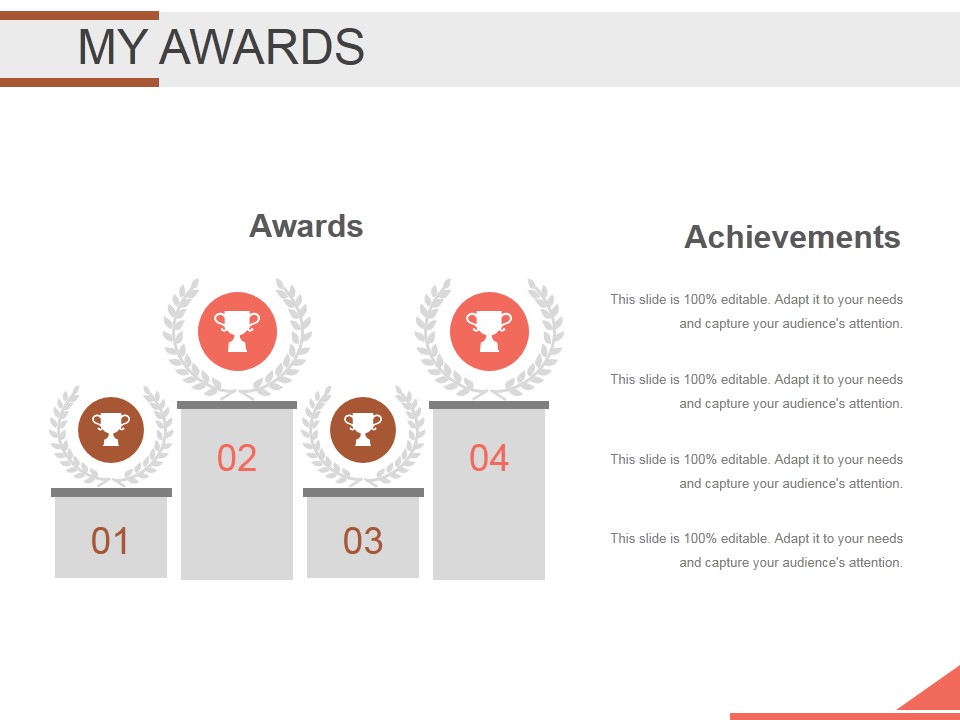Click the trophy icon above podium 03
Viewport: 960px width, 720px height.
[363, 430]
